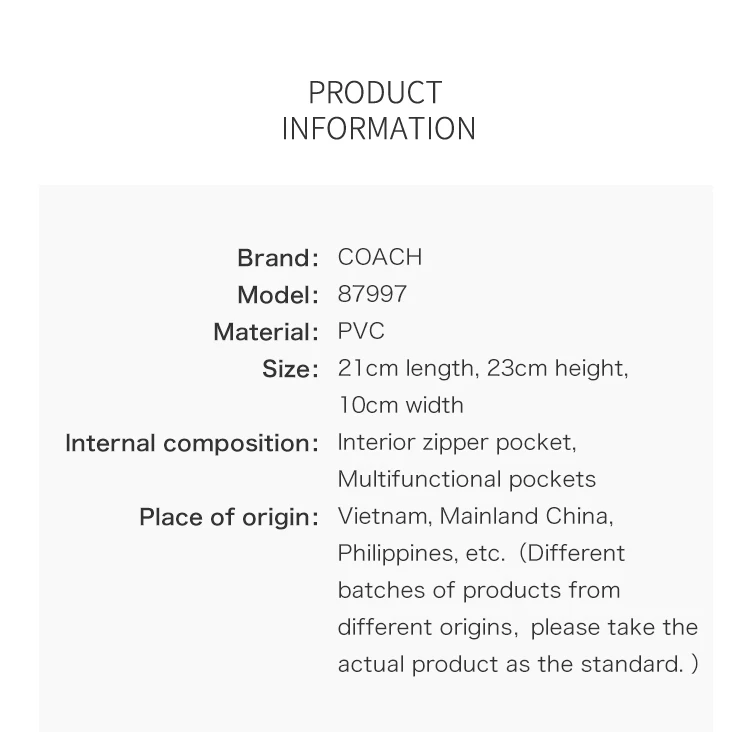This screenshot has height=732, width=750.
Task: Click the 10cm width text
Action: click(x=401, y=405)
